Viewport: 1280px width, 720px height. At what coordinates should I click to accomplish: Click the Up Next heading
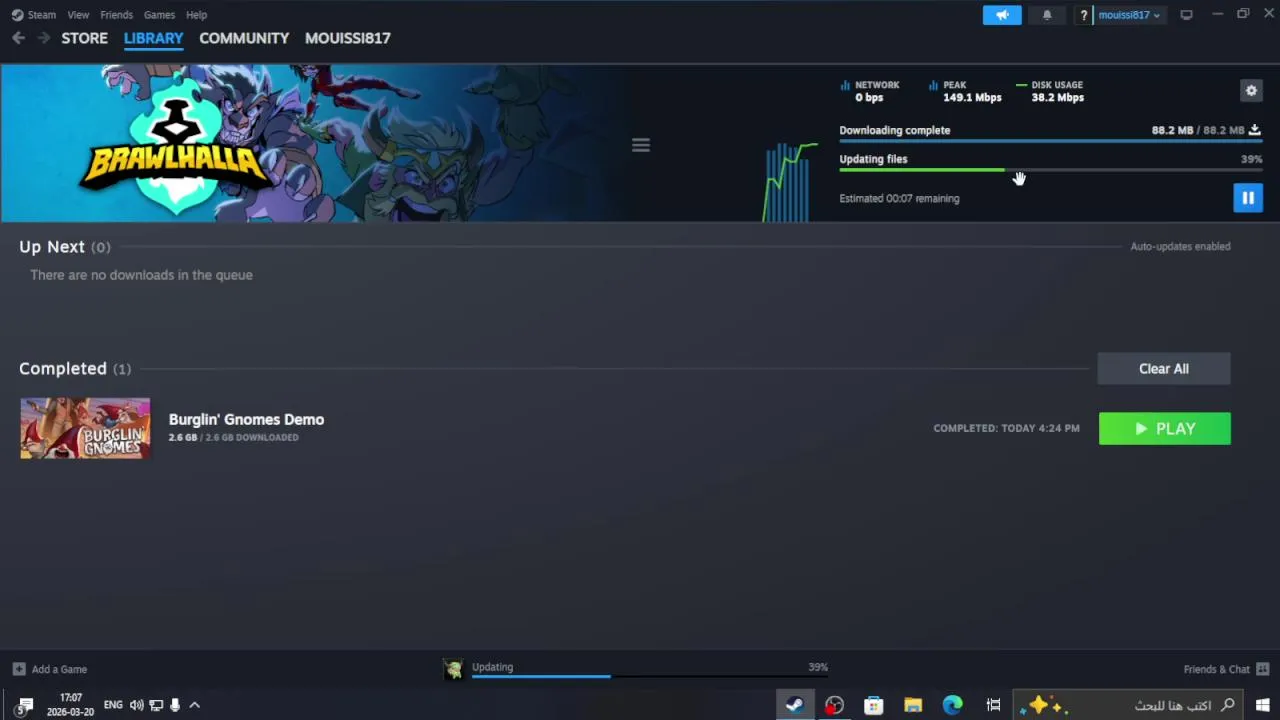pos(52,247)
